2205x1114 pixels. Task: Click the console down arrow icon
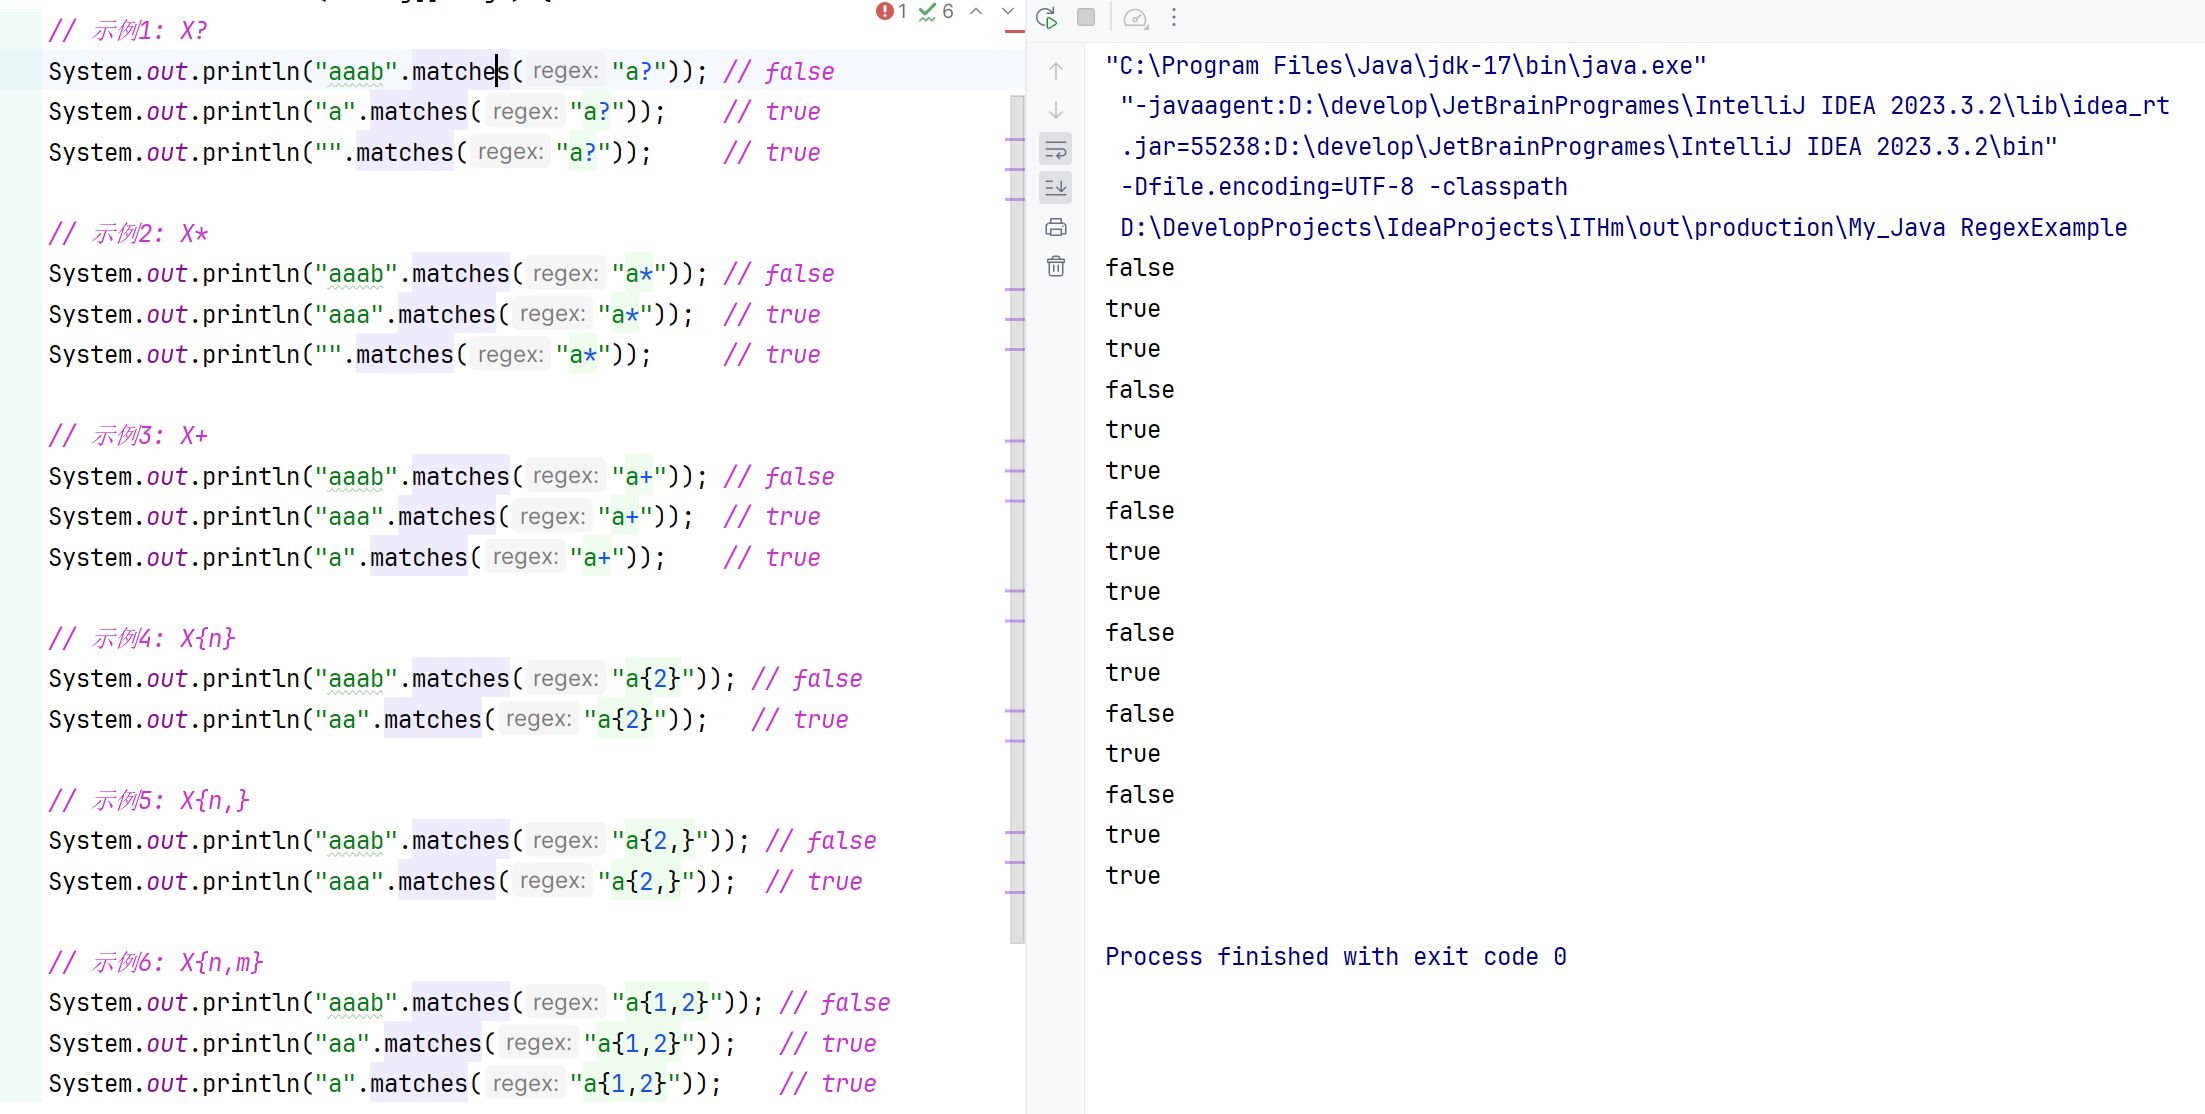1056,110
